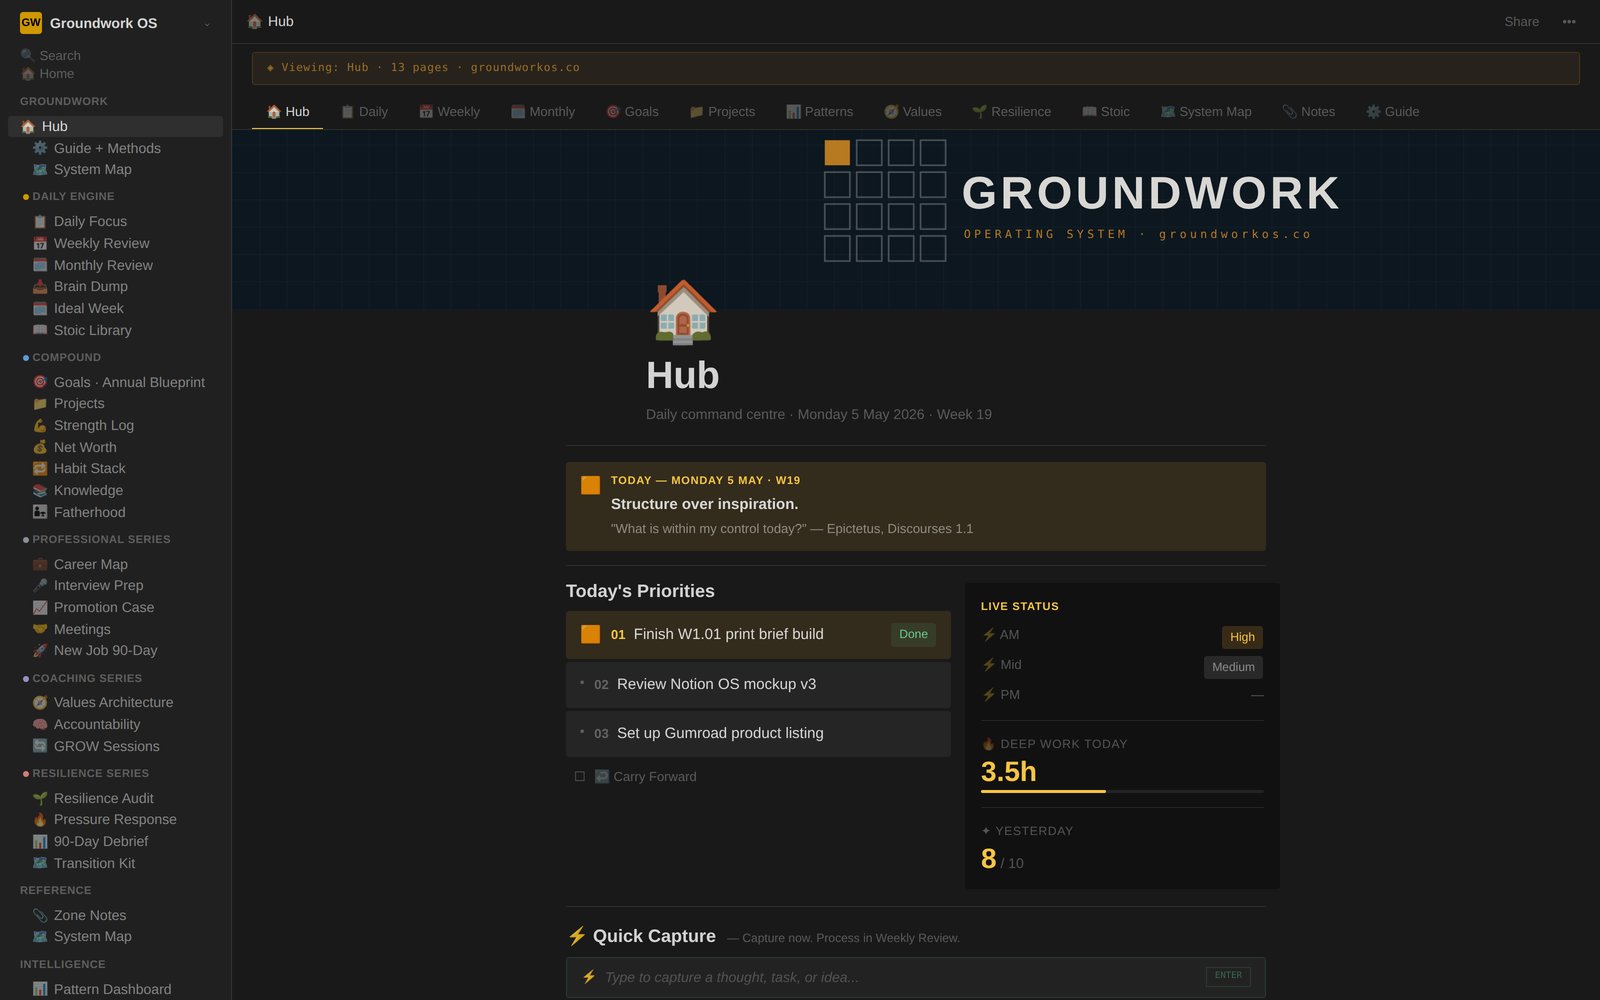
Task: Click the paperclip icon beside Zone Notes
Action: coord(40,915)
